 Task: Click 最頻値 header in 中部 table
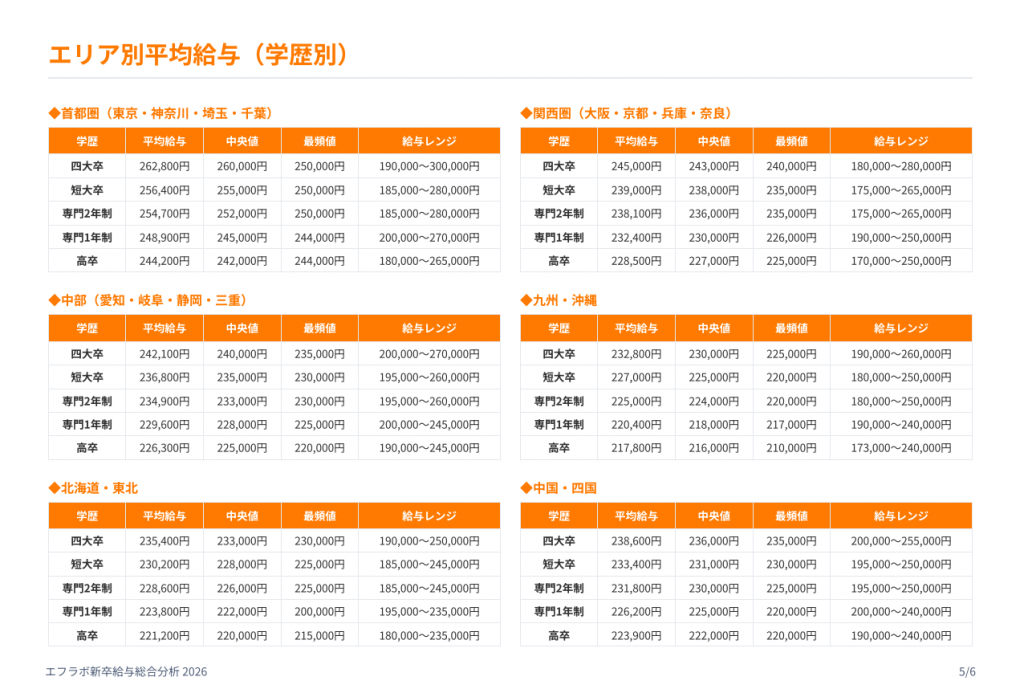319,328
